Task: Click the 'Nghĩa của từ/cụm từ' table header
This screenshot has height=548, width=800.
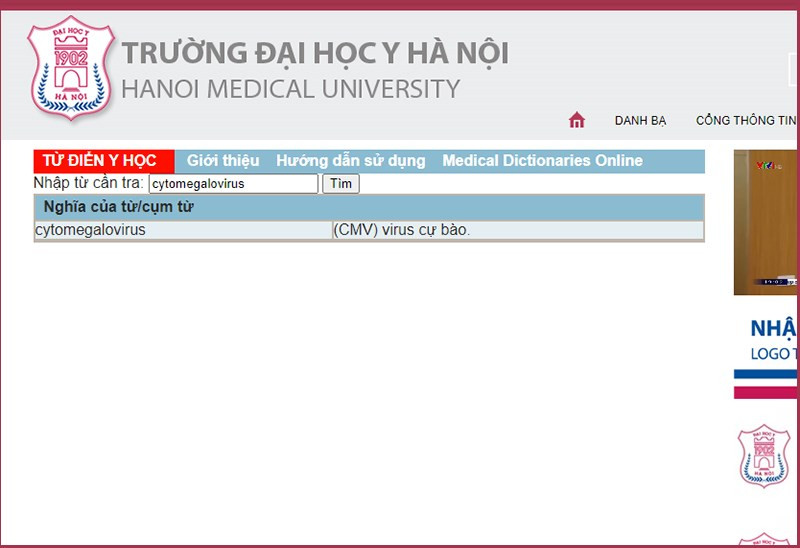Action: 369,207
